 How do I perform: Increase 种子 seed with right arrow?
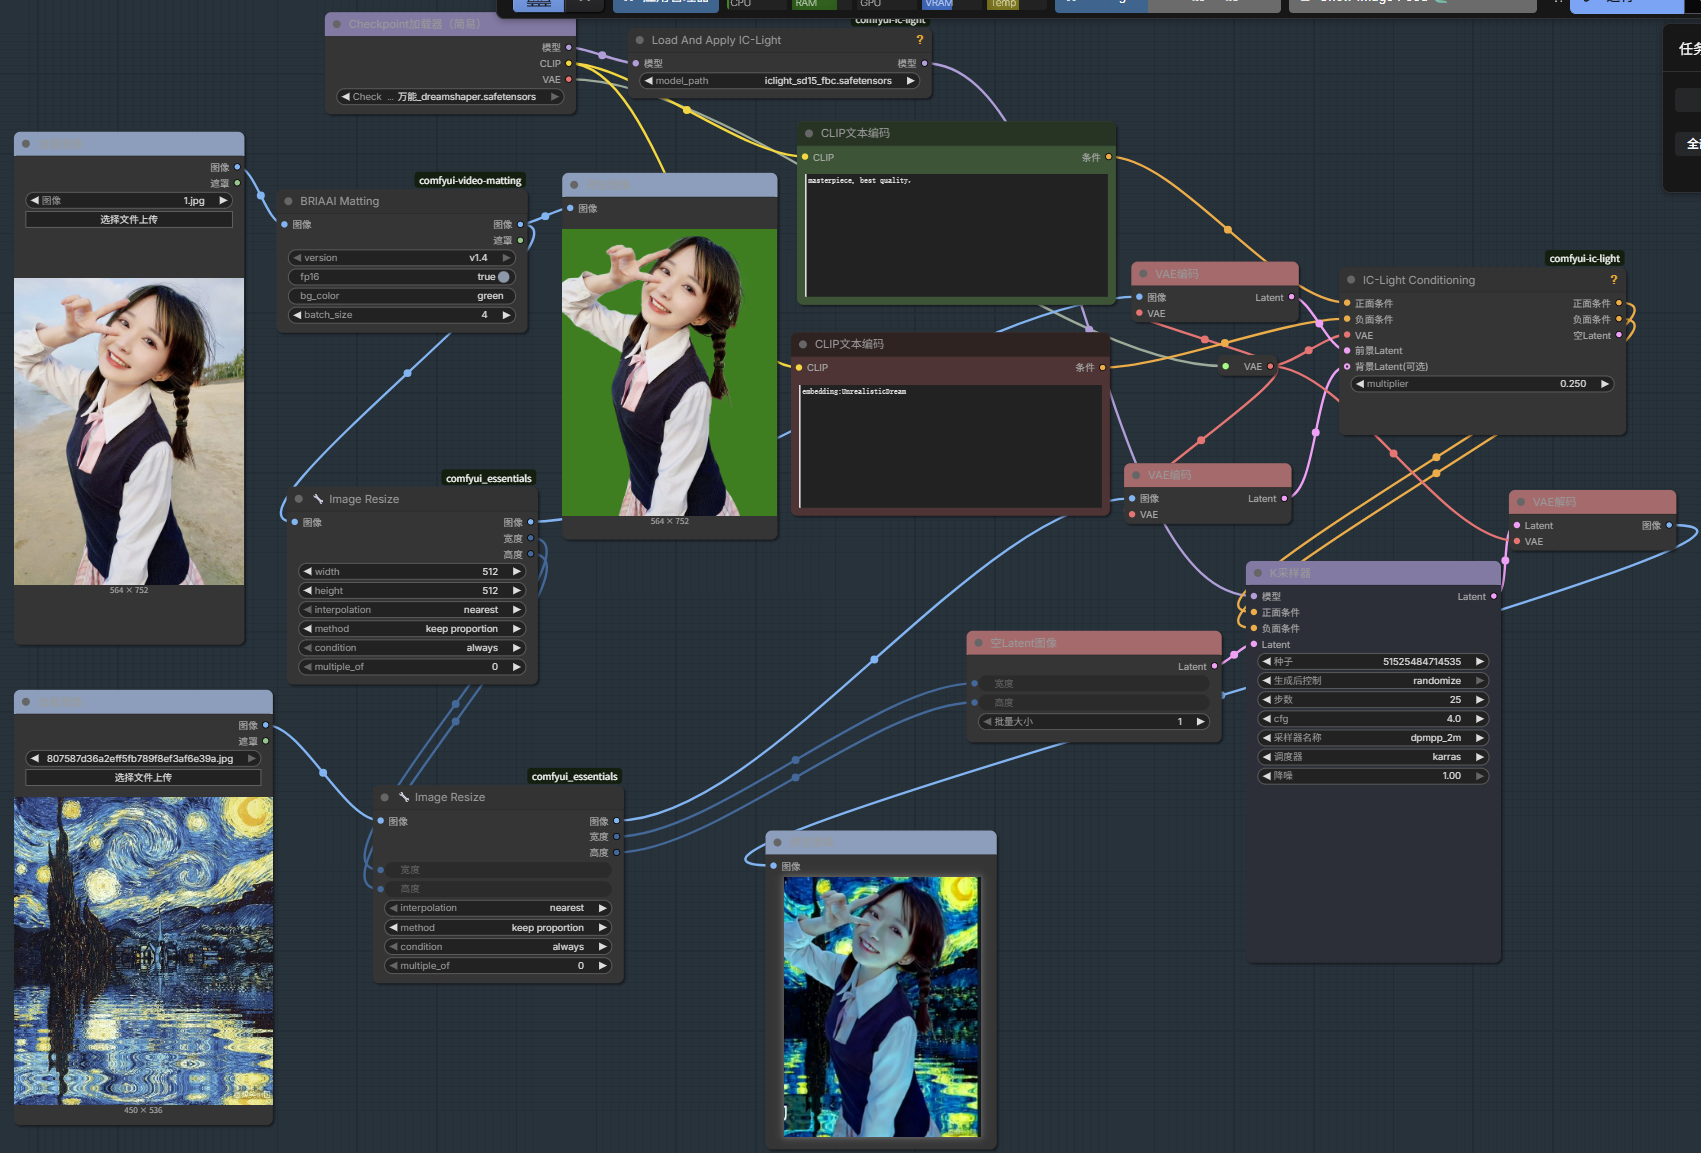click(1480, 662)
